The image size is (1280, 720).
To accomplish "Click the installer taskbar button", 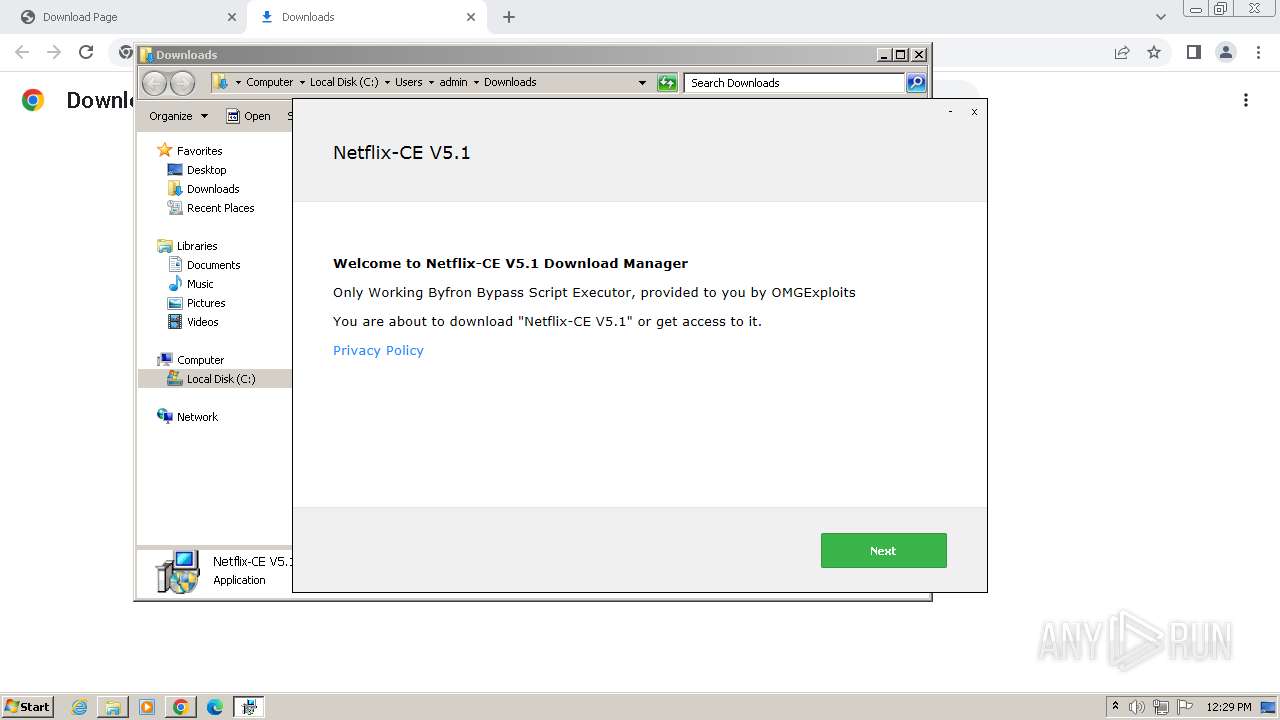I will tap(249, 707).
